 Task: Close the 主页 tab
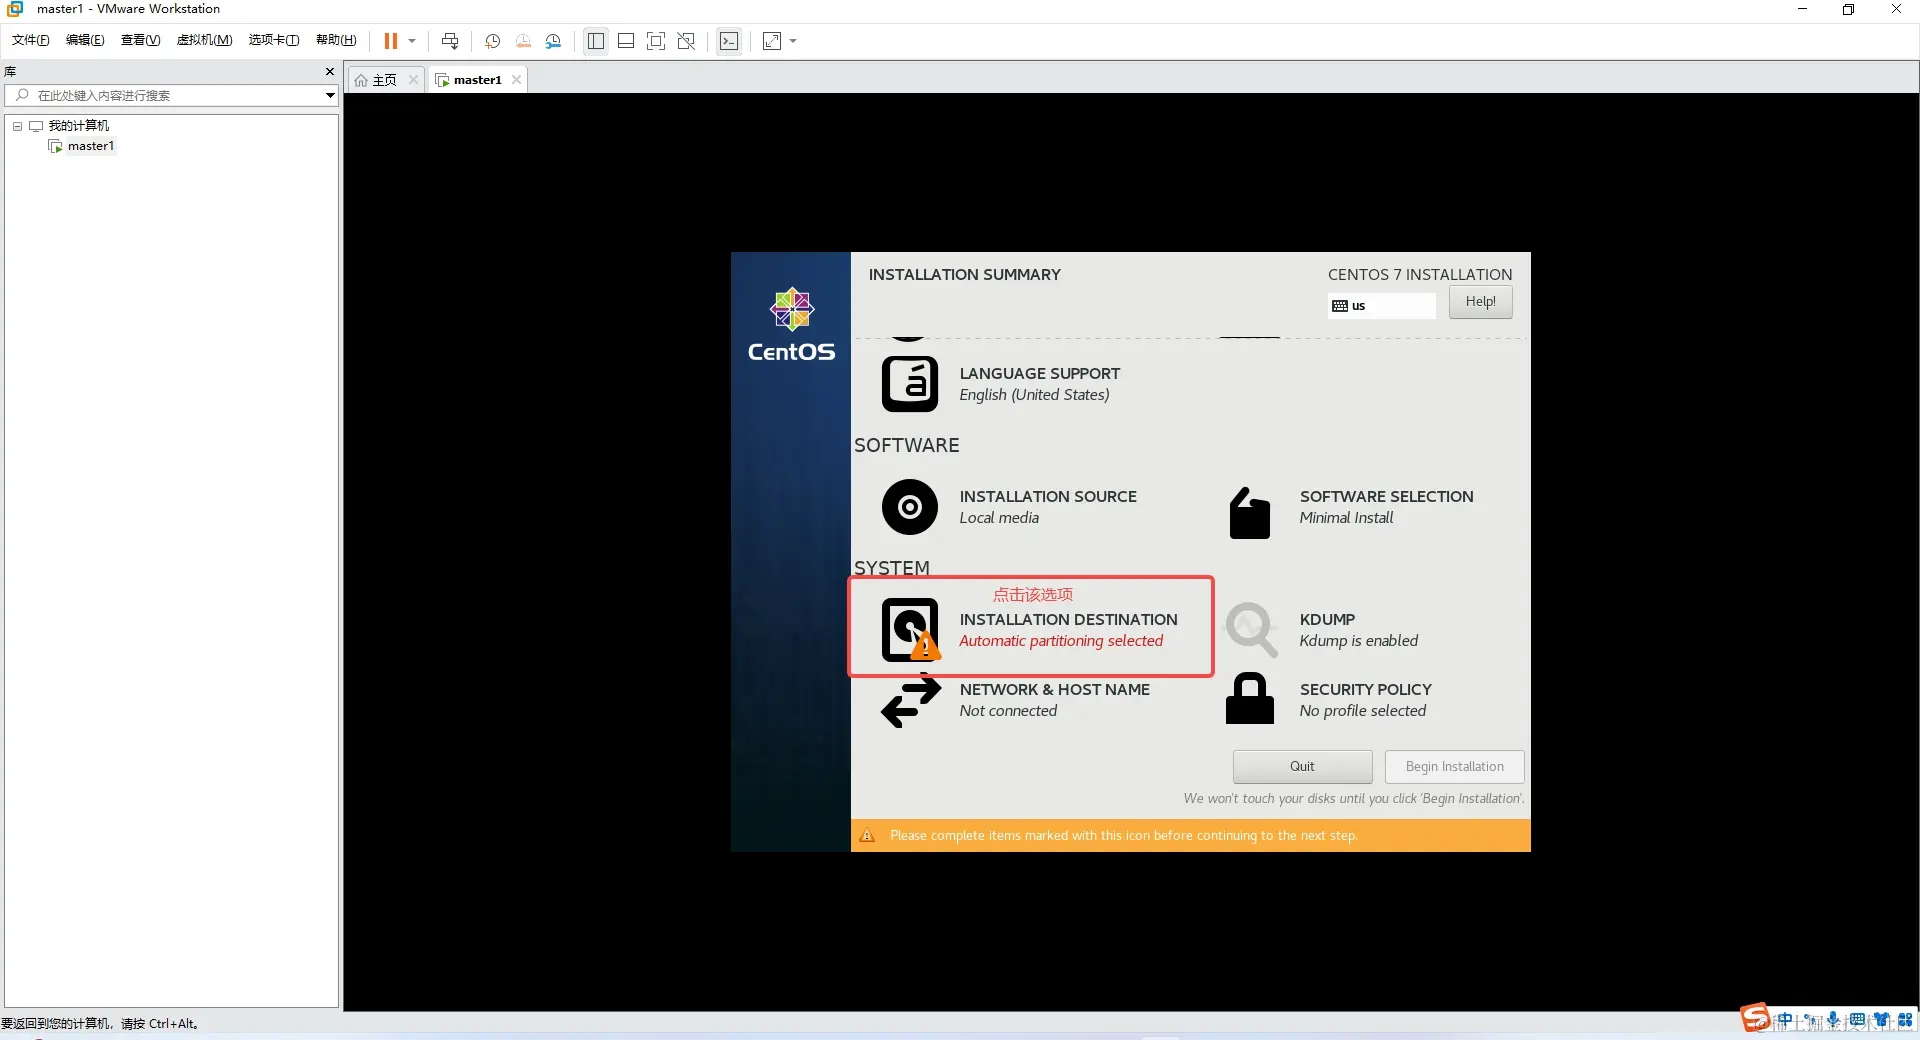click(x=413, y=80)
